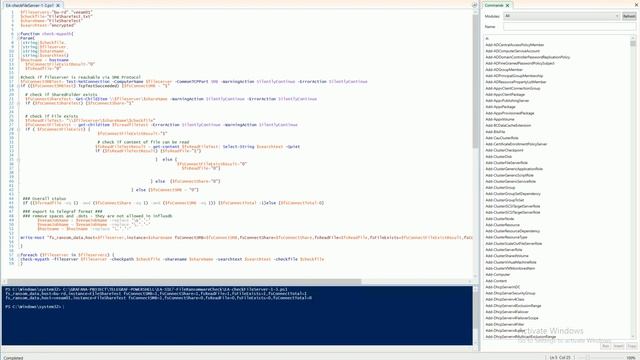Image resolution: width=640 pixels, height=360 pixels.
Task: Select Add-BCDataCacheExtension command
Action: (x=508, y=125)
